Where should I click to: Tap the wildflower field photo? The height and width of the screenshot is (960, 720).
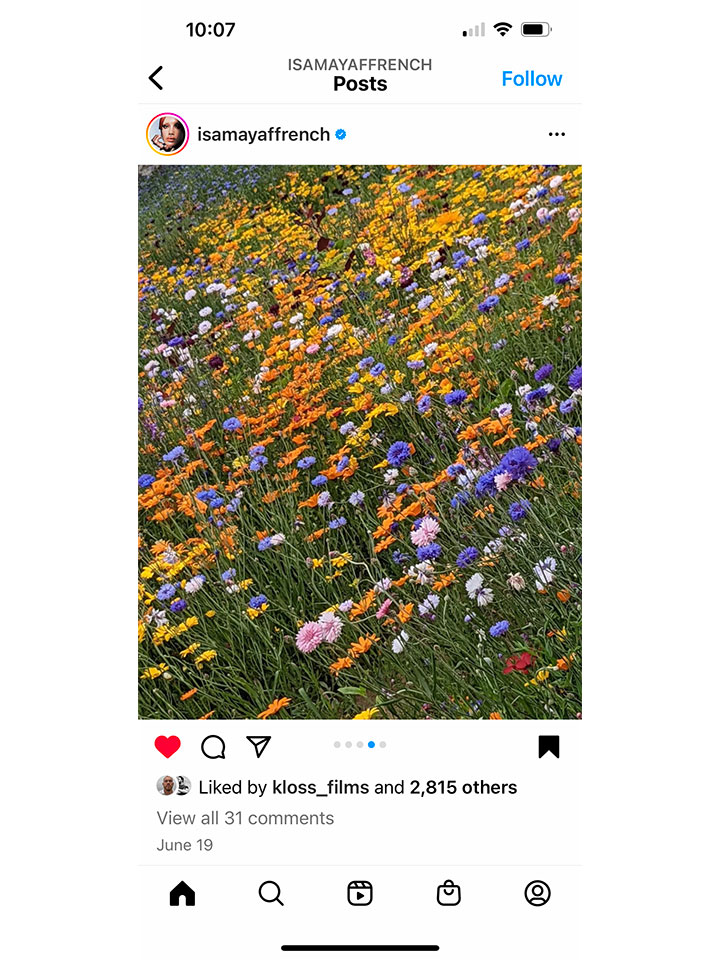[x=360, y=442]
